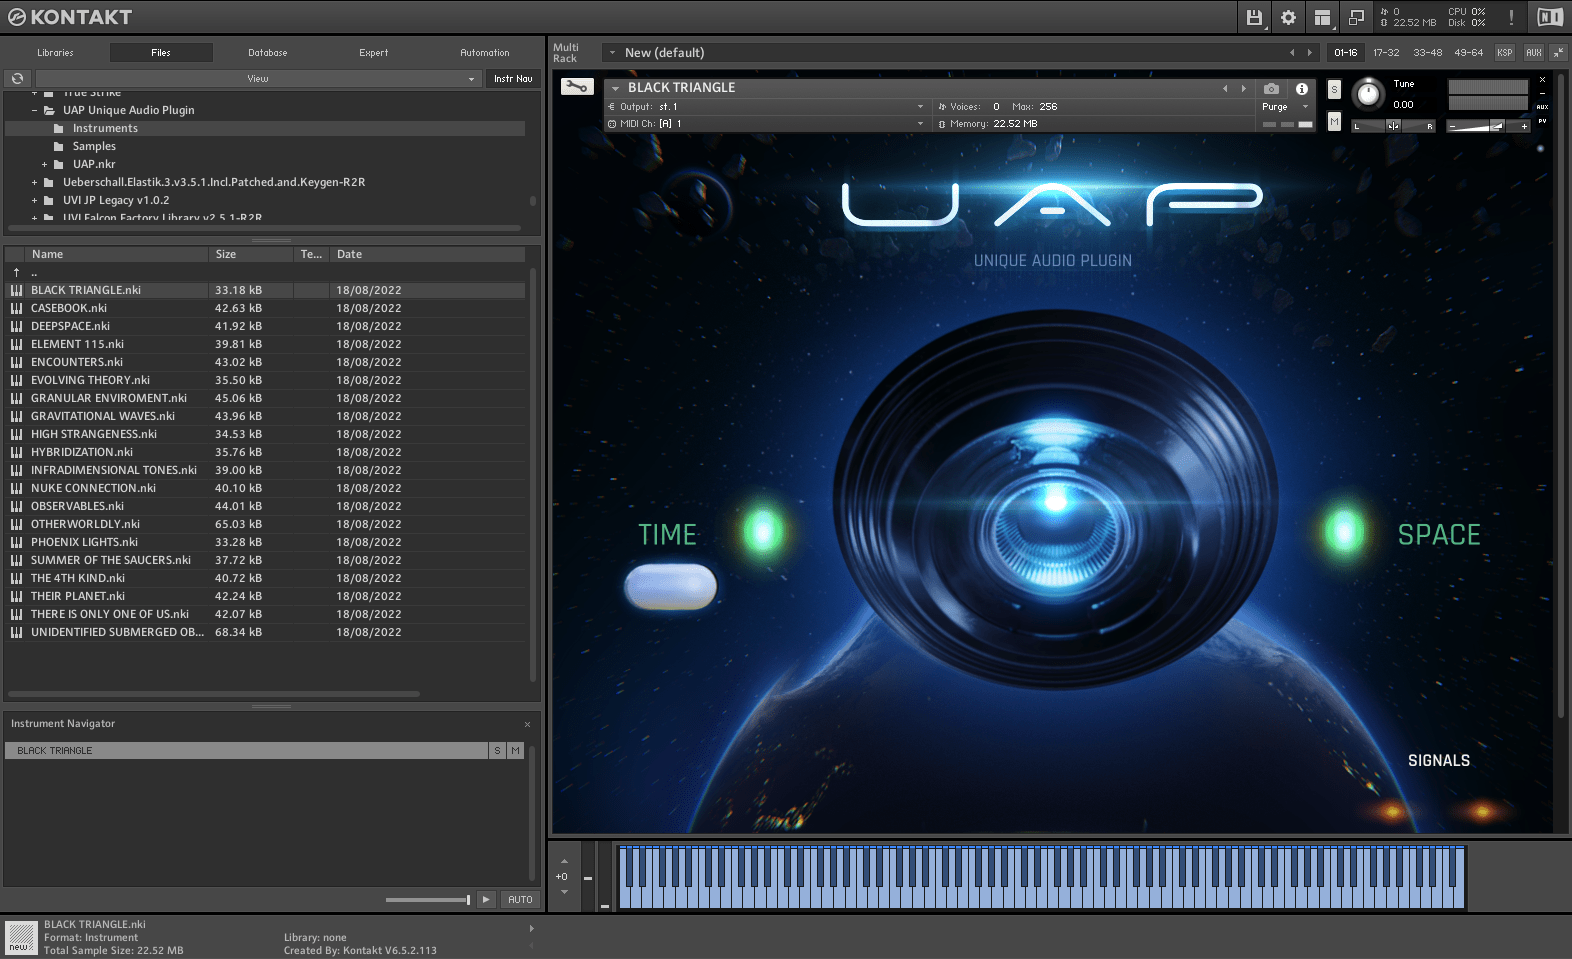The width and height of the screenshot is (1572, 959).
Task: Minimize instrument header with minus button
Action: click(1542, 93)
